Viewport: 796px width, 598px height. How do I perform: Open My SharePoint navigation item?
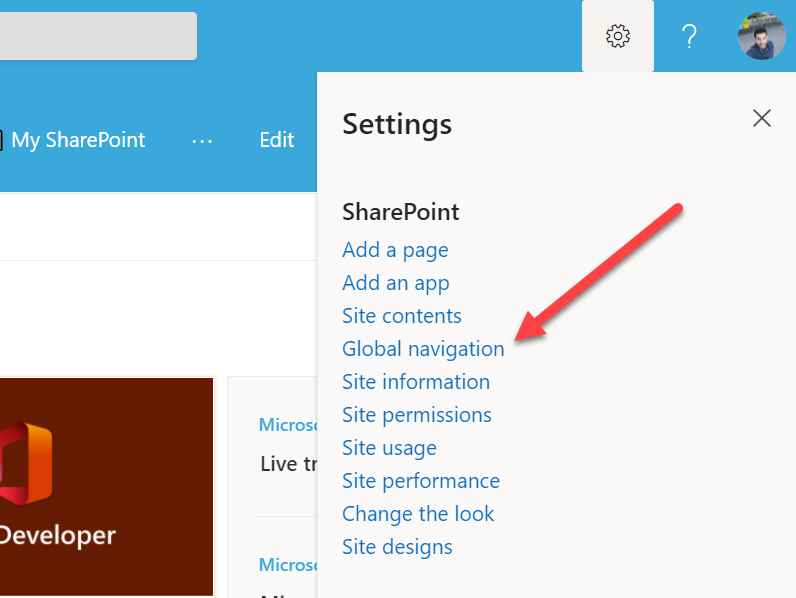click(78, 140)
